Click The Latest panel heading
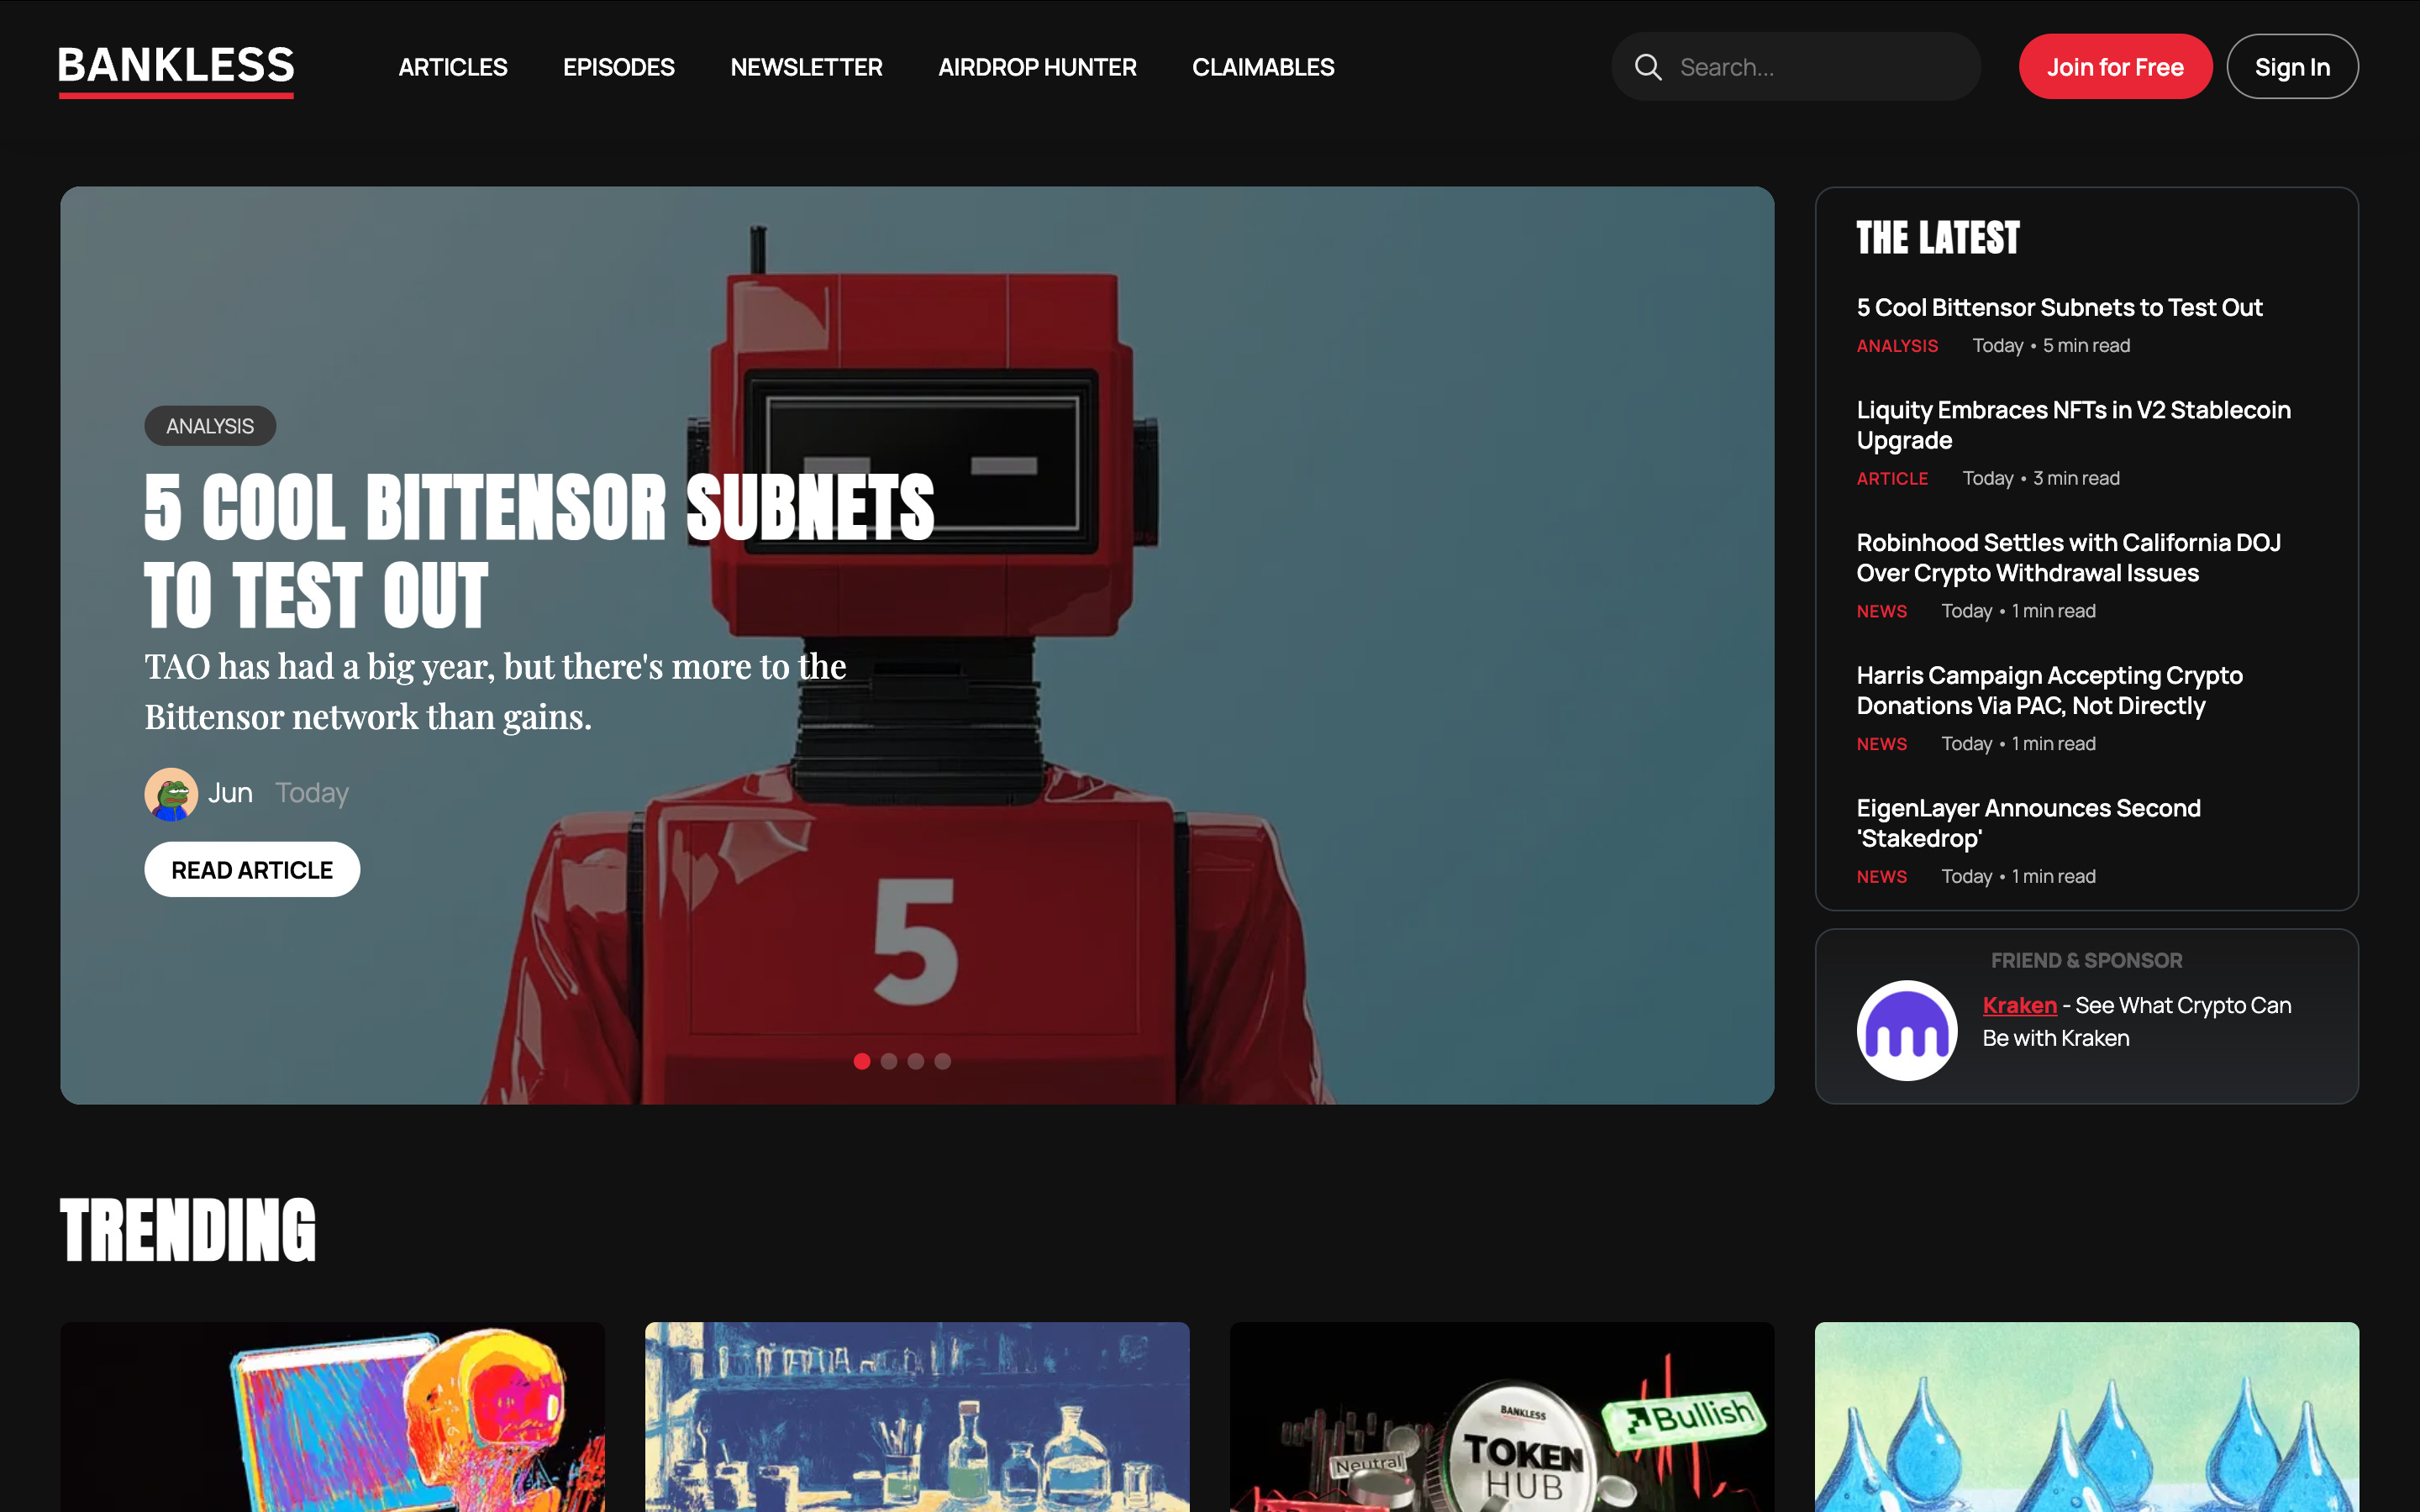This screenshot has width=2420, height=1512. click(x=1938, y=238)
